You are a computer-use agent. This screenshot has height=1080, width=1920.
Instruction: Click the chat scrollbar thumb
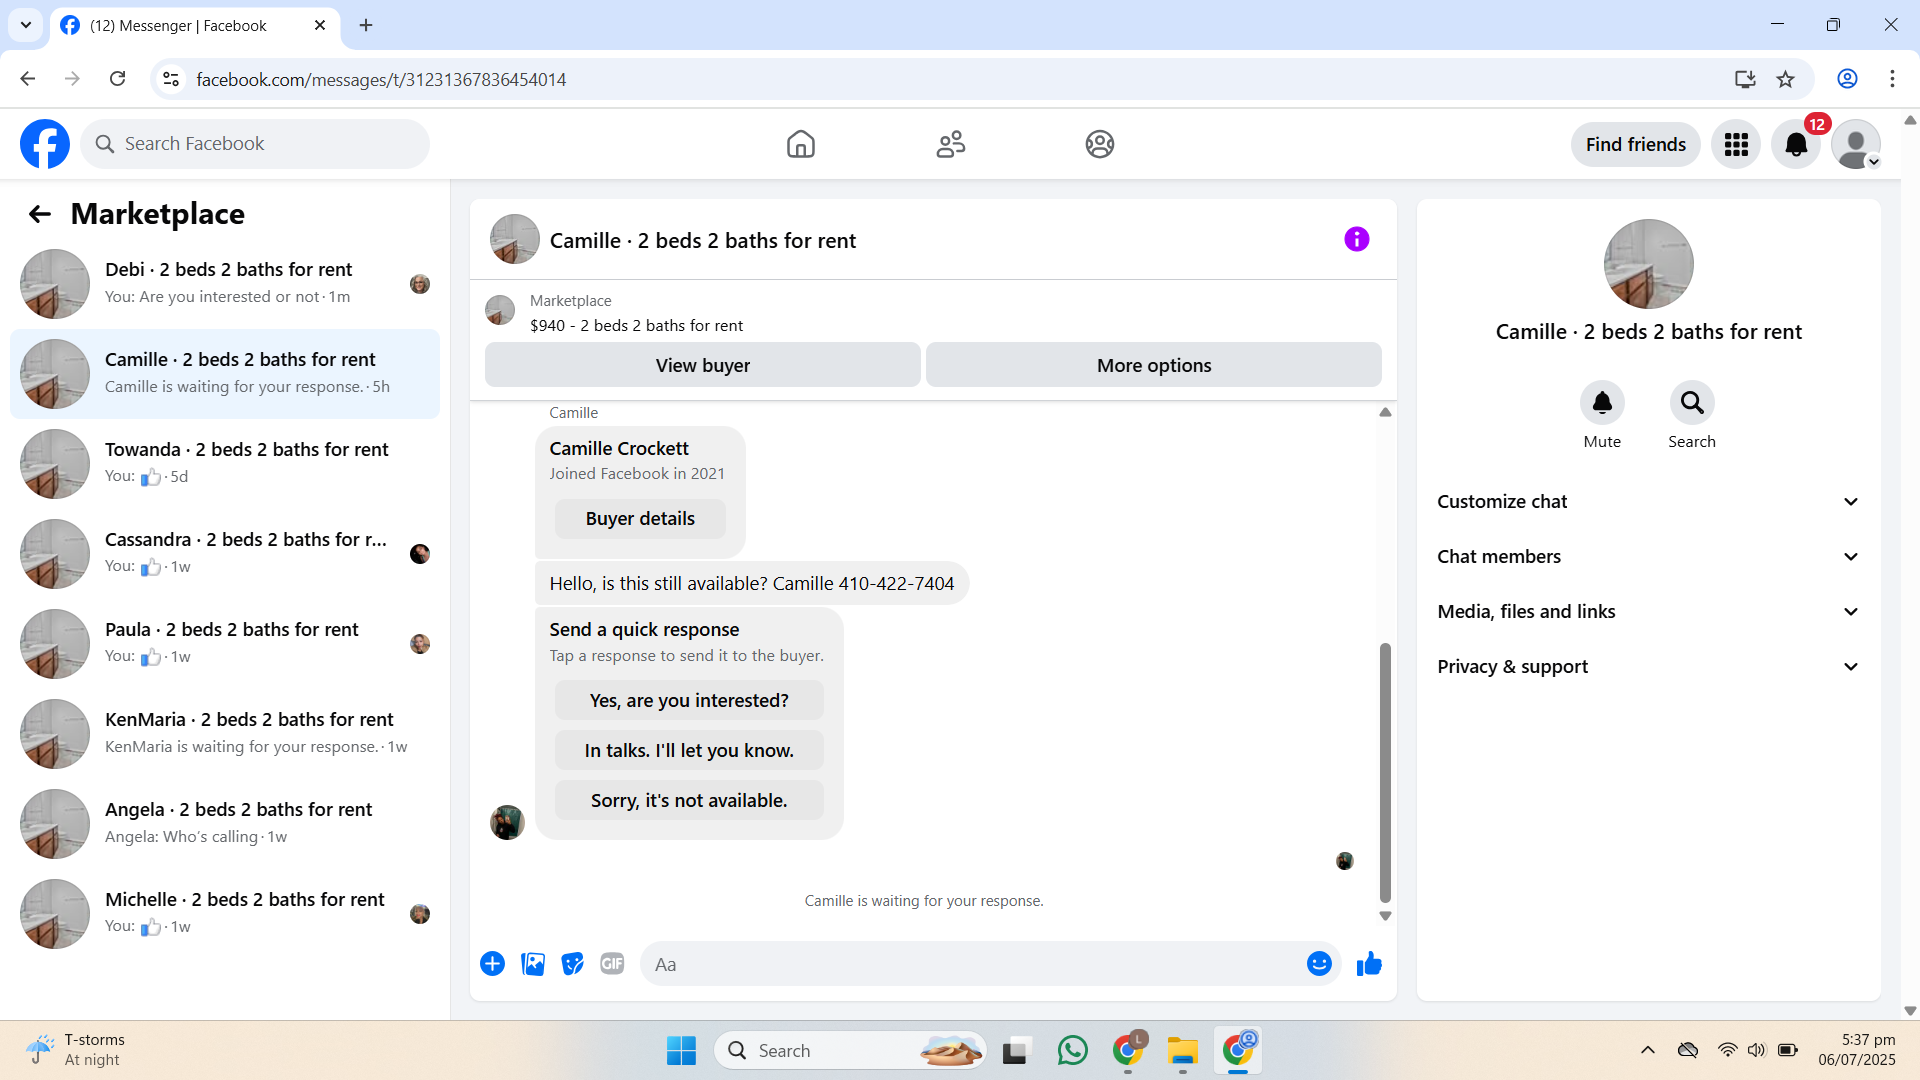point(1385,773)
